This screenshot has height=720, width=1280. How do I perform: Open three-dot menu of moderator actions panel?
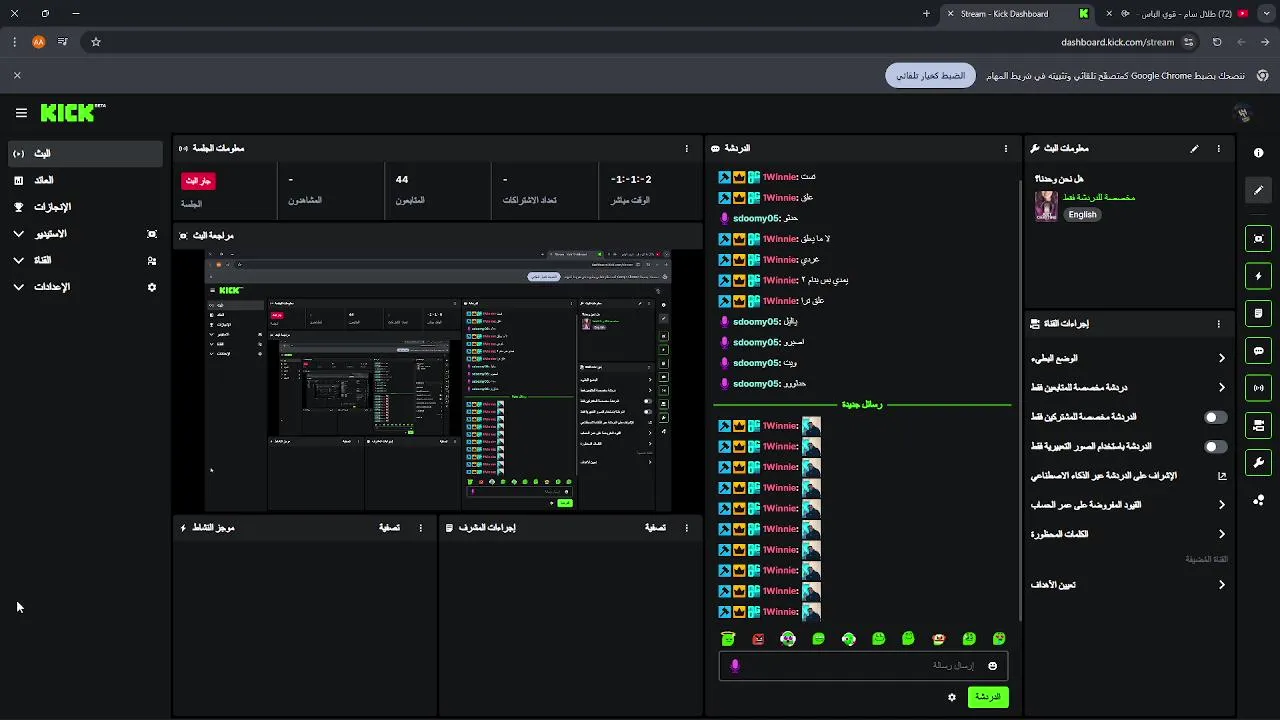(686, 527)
